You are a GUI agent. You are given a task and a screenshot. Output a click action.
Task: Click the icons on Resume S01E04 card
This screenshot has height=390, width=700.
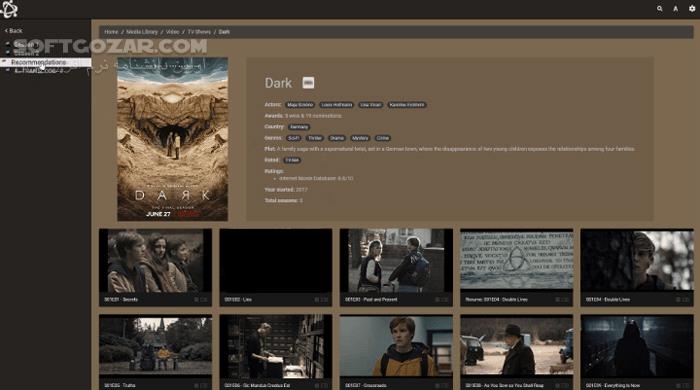click(x=562, y=300)
